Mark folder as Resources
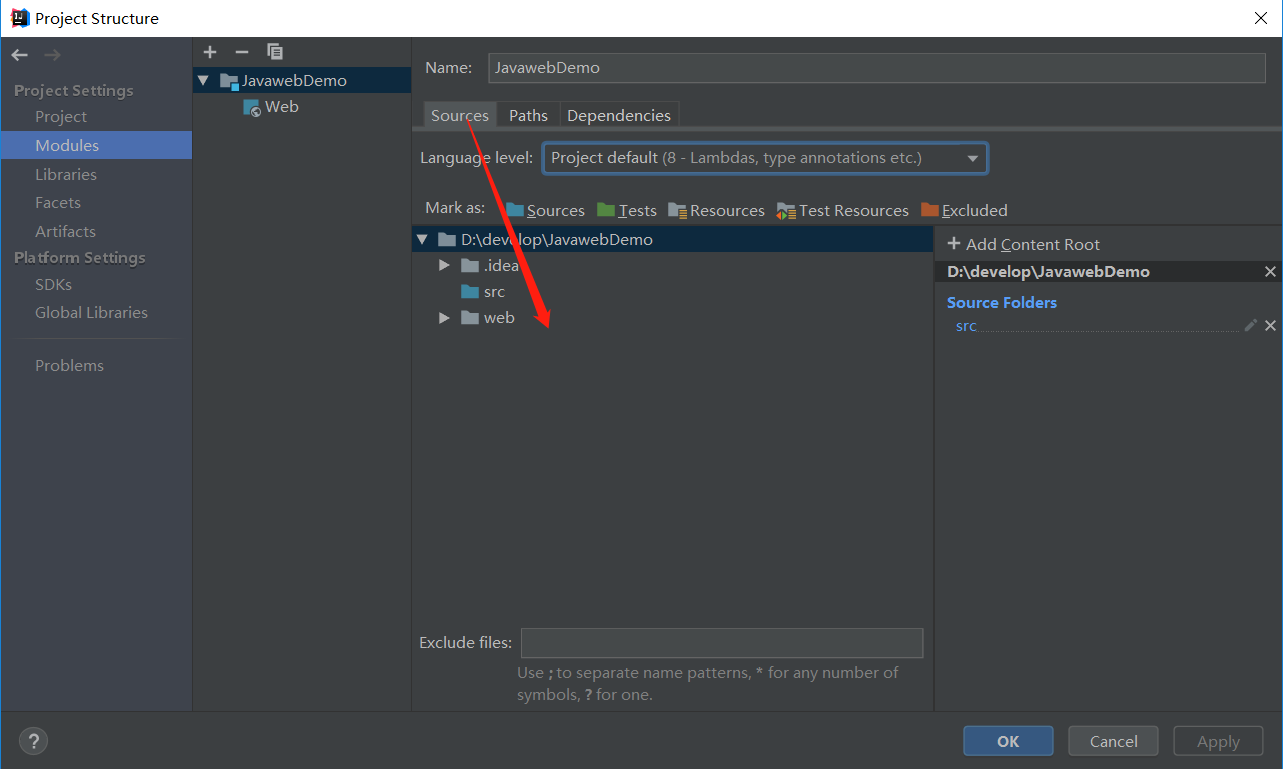The width and height of the screenshot is (1283, 769). coord(716,210)
